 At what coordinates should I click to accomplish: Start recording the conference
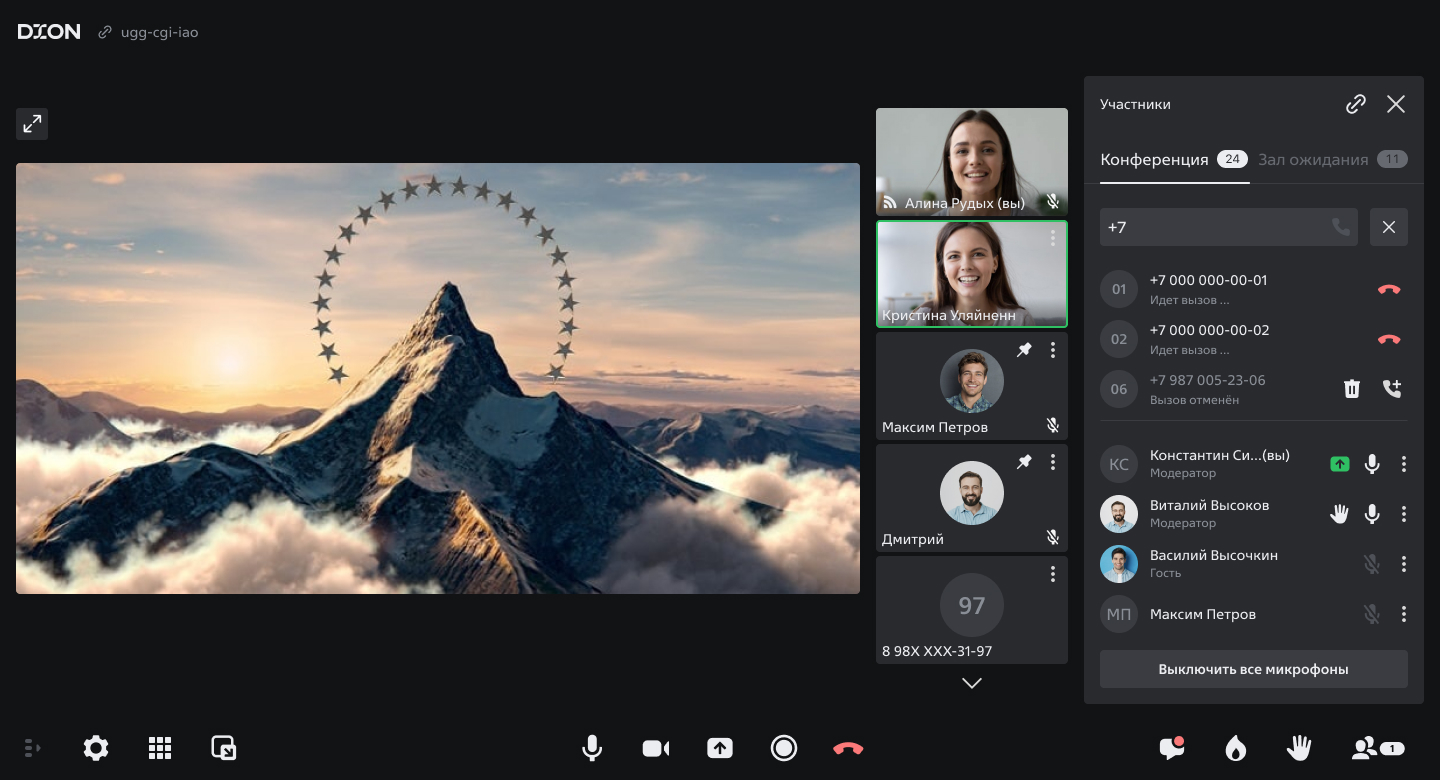pyautogui.click(x=784, y=748)
